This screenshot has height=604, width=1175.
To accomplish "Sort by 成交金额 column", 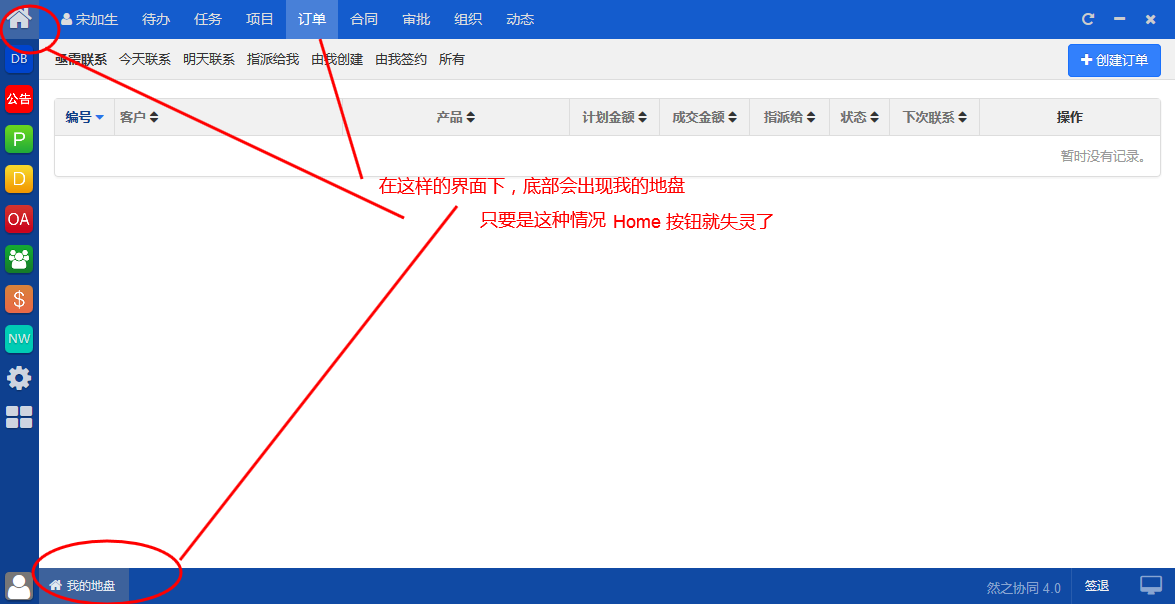I will coord(704,117).
